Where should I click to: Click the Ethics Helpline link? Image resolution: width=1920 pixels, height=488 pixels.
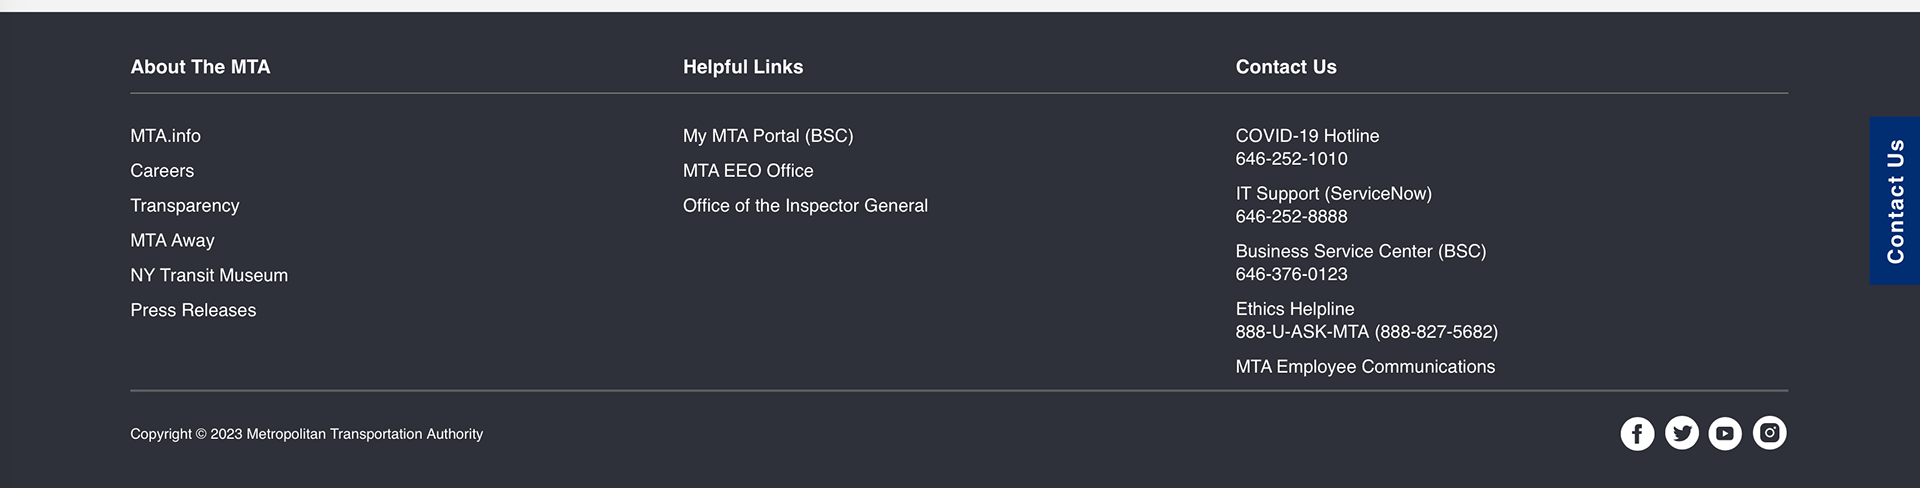pos(1295,310)
